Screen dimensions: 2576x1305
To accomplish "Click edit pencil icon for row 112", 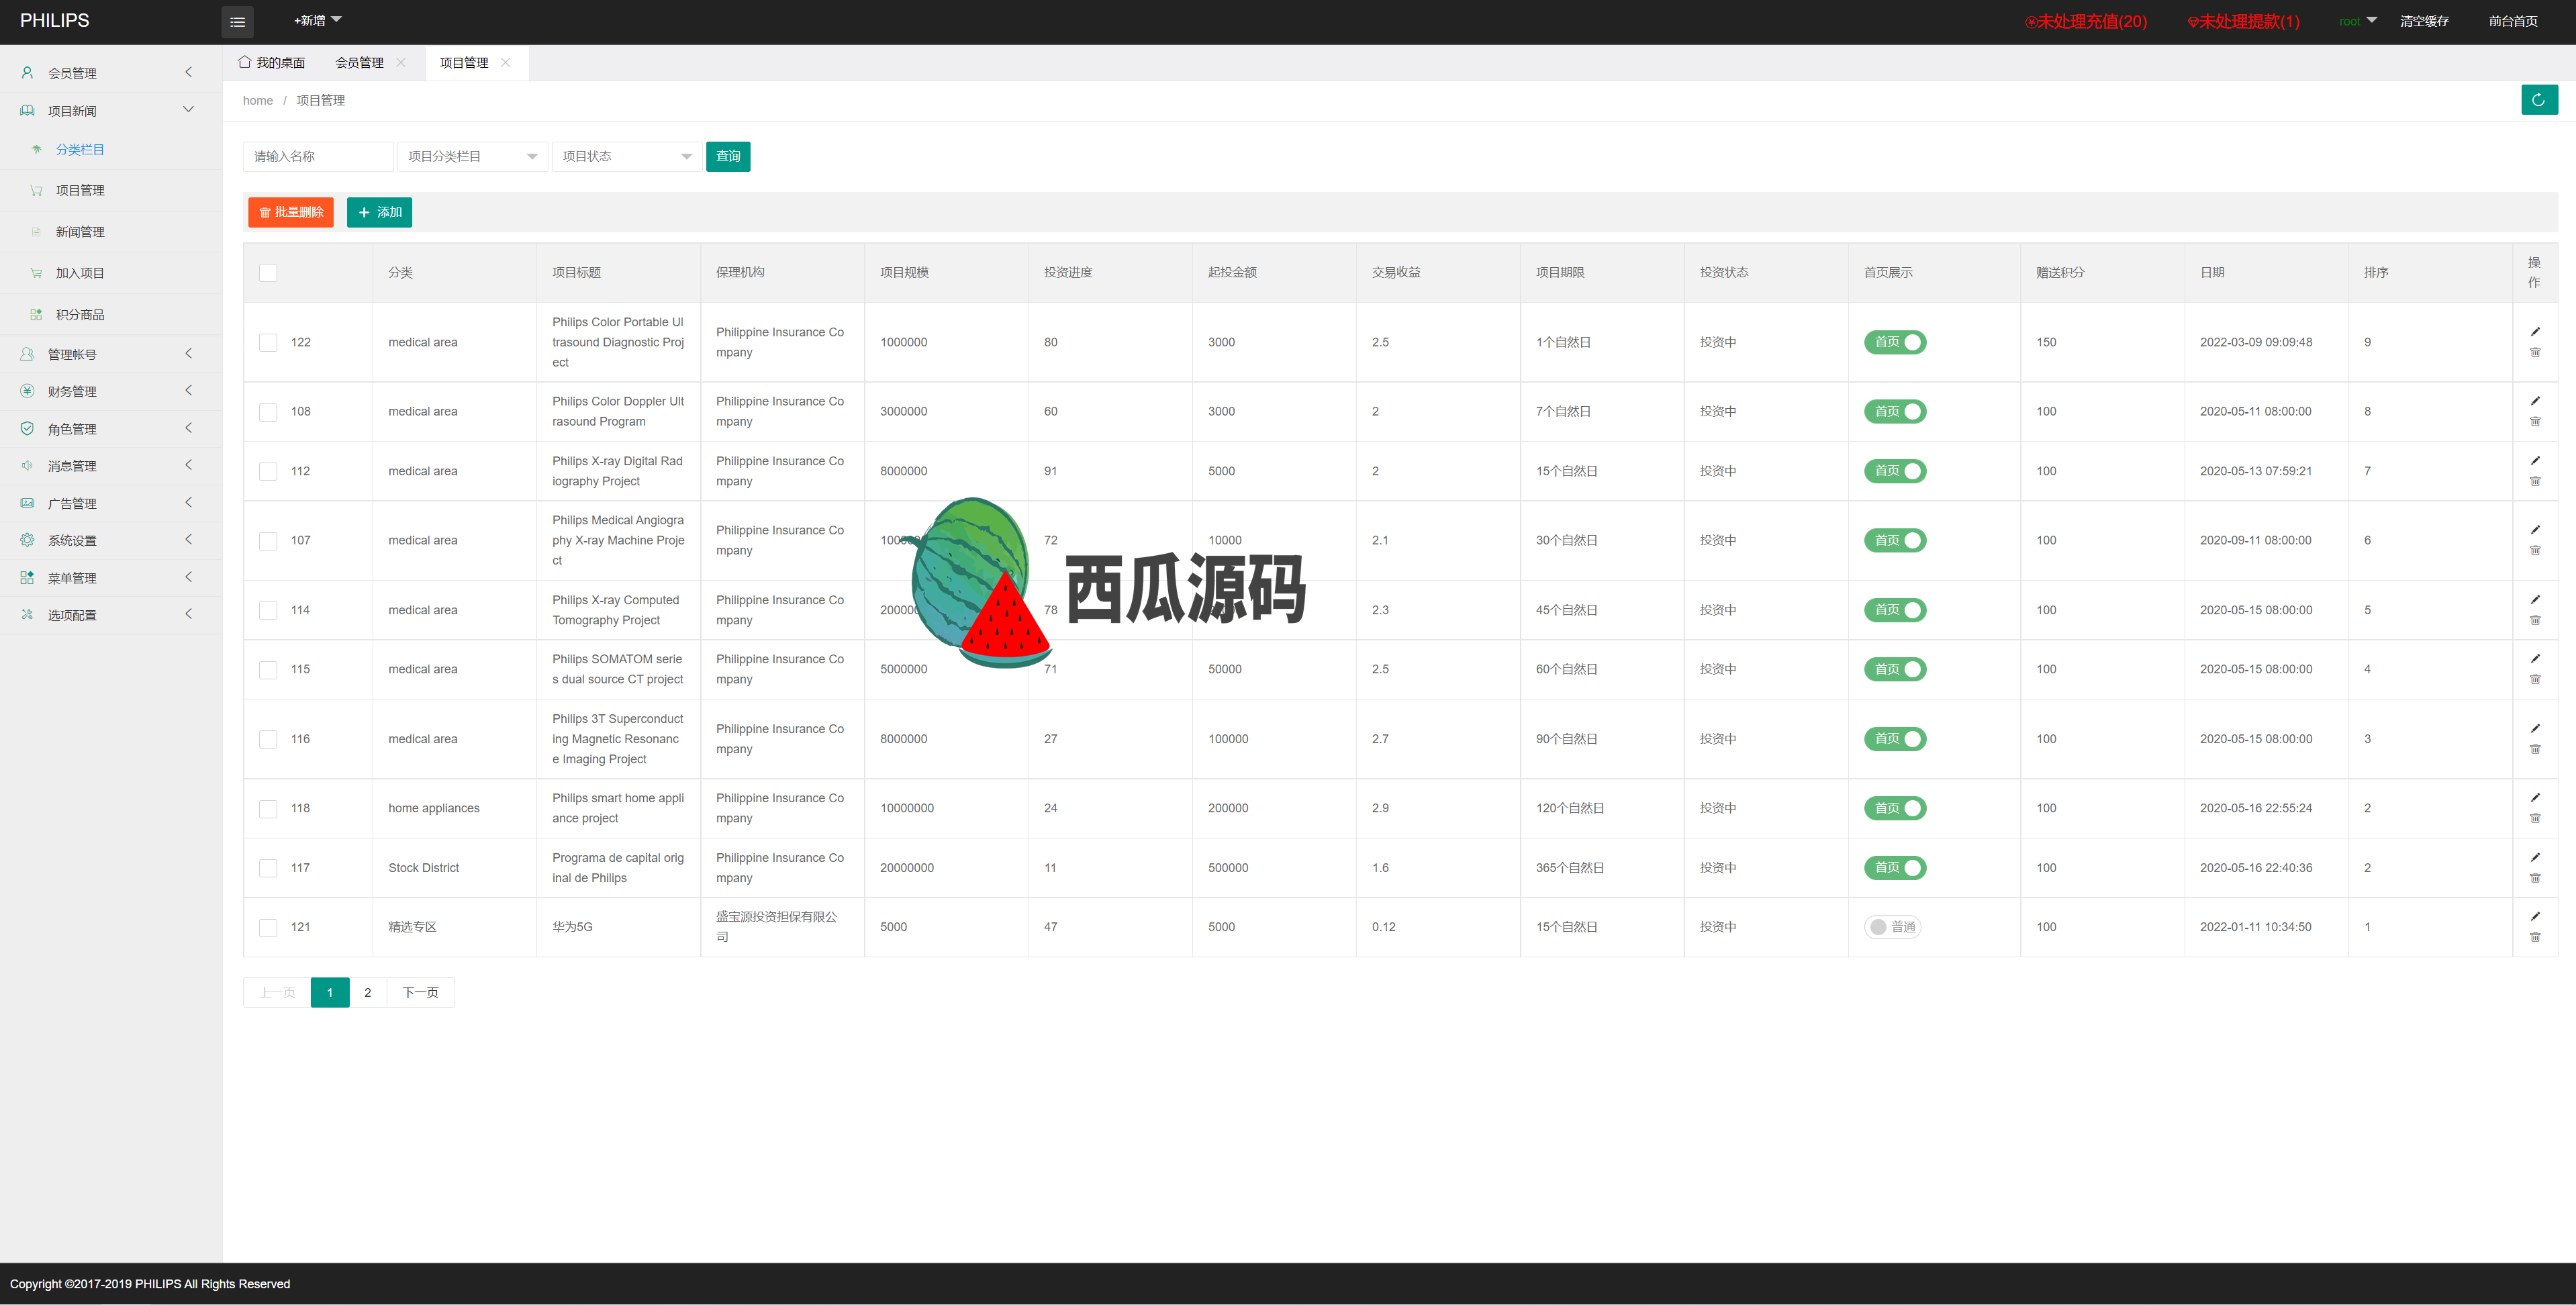I will 2535,460.
